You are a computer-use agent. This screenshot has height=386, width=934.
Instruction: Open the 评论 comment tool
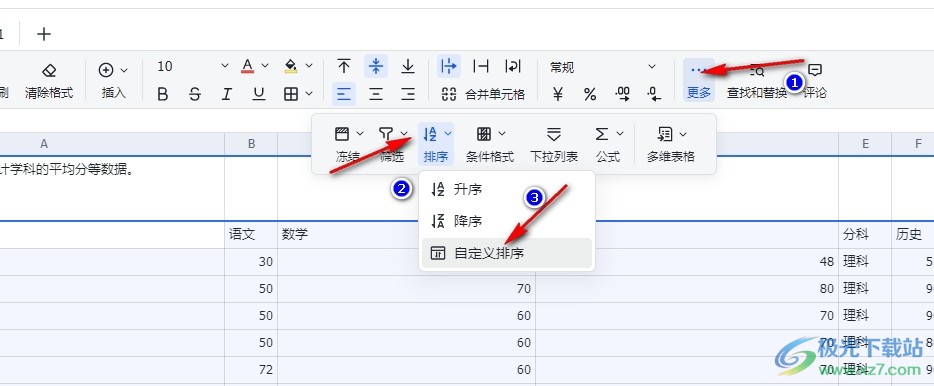point(815,81)
